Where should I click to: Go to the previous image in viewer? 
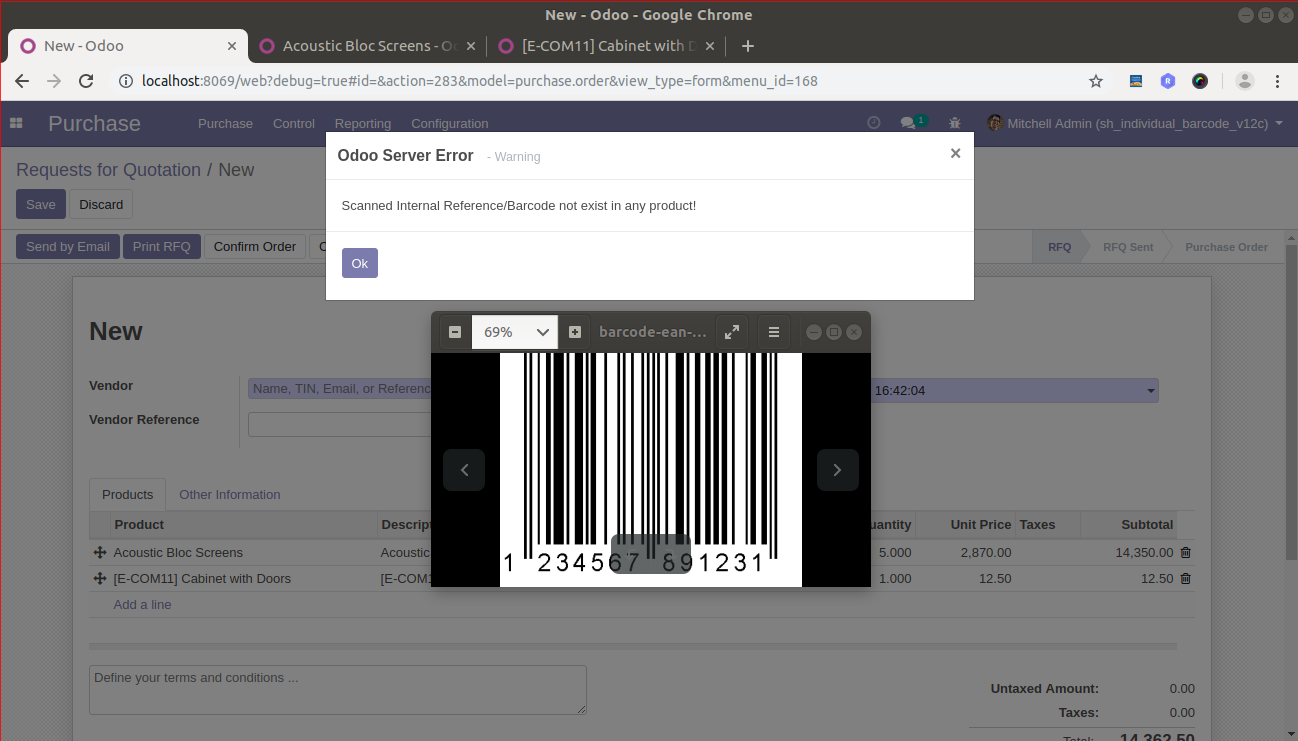point(464,470)
